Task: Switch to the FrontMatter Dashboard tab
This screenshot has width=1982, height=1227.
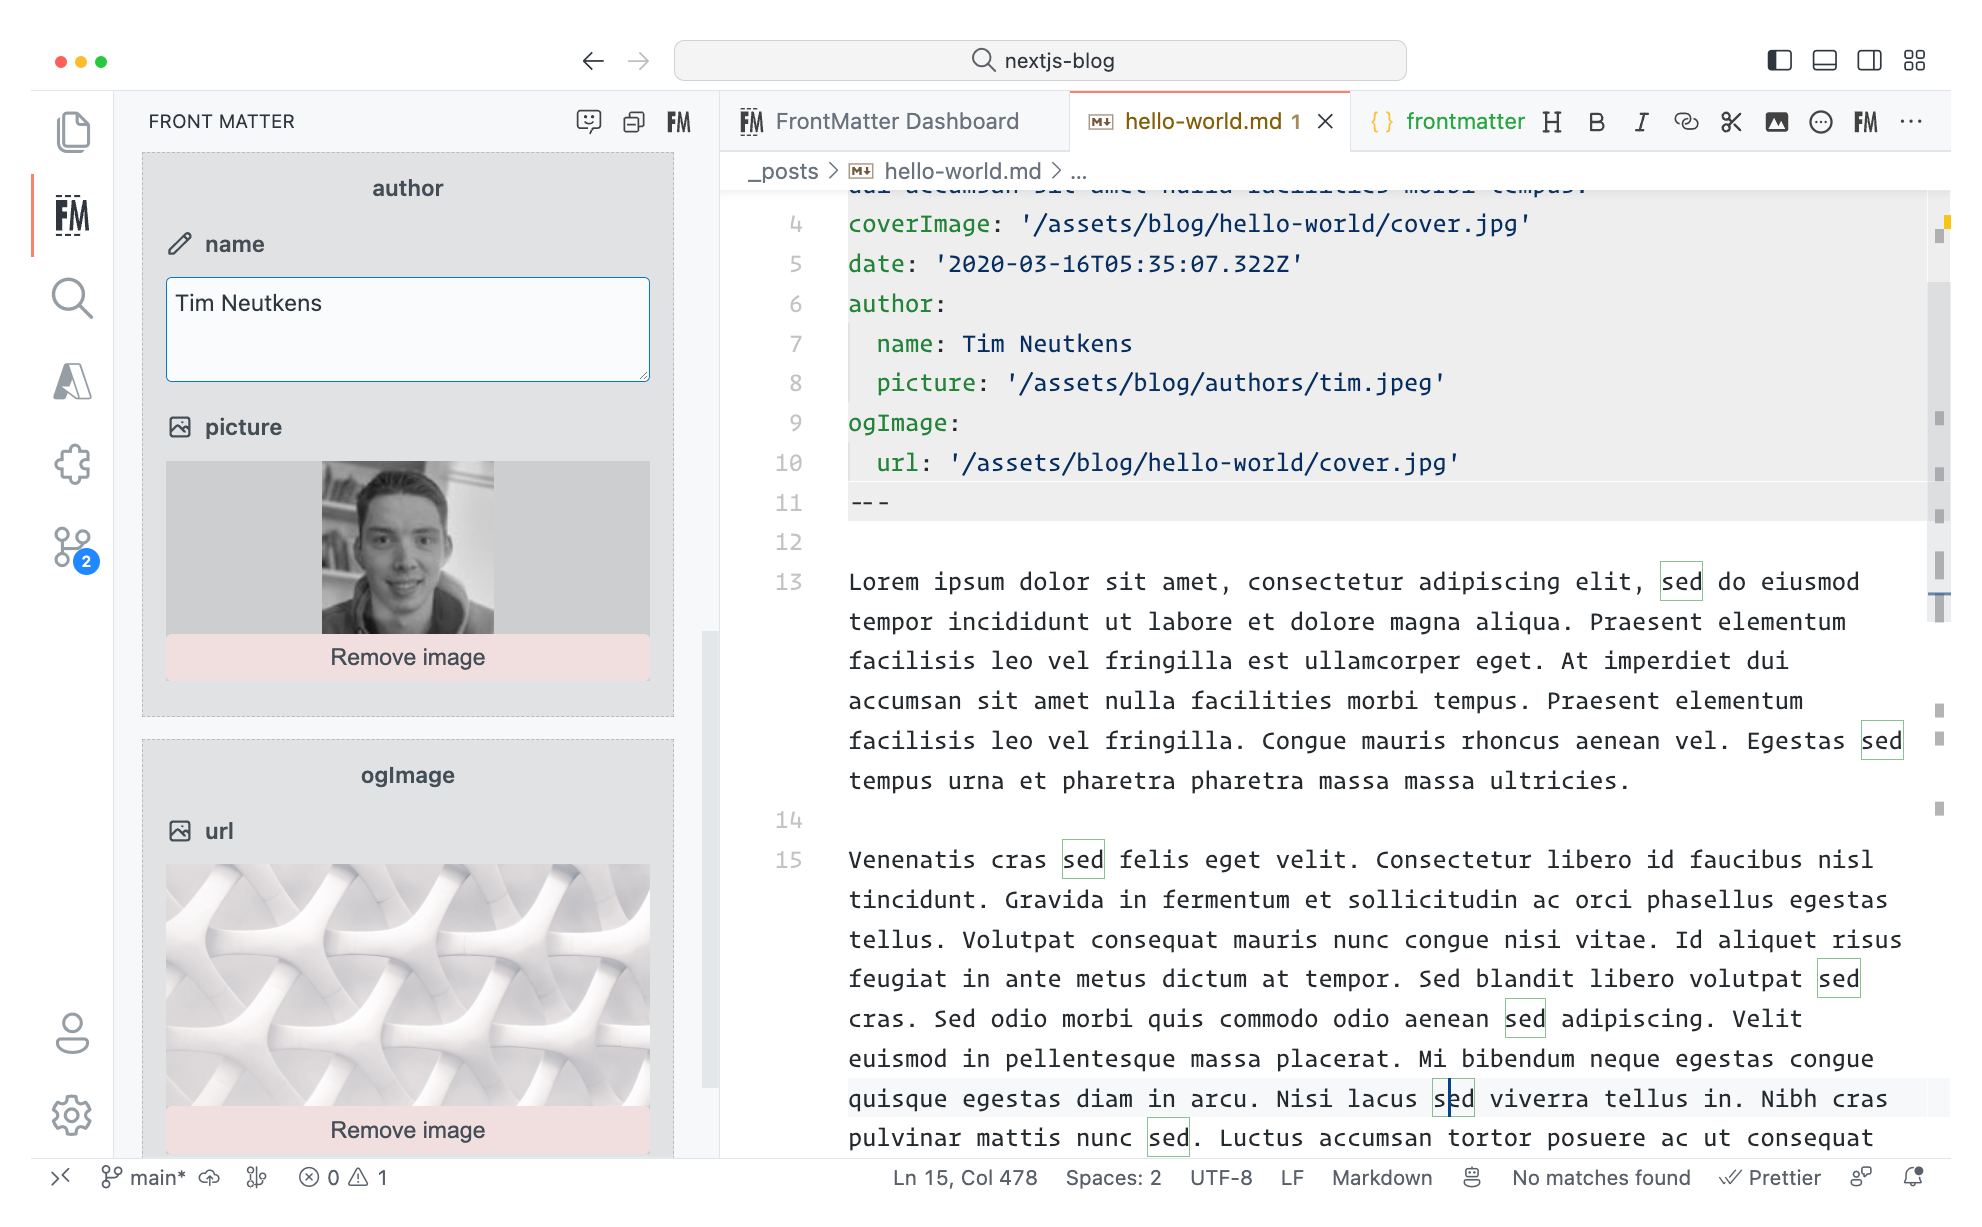Action: [896, 121]
